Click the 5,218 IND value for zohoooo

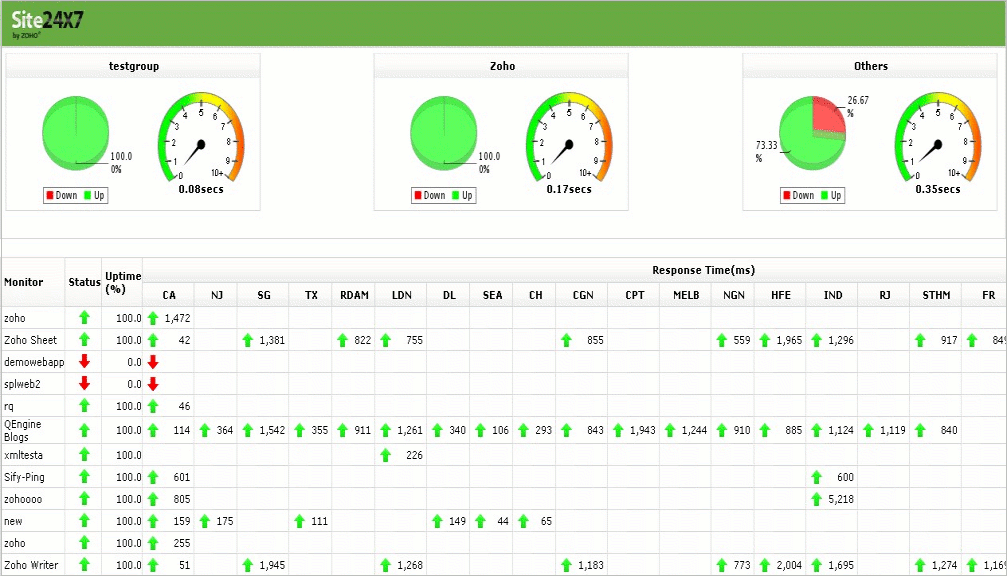click(841, 499)
